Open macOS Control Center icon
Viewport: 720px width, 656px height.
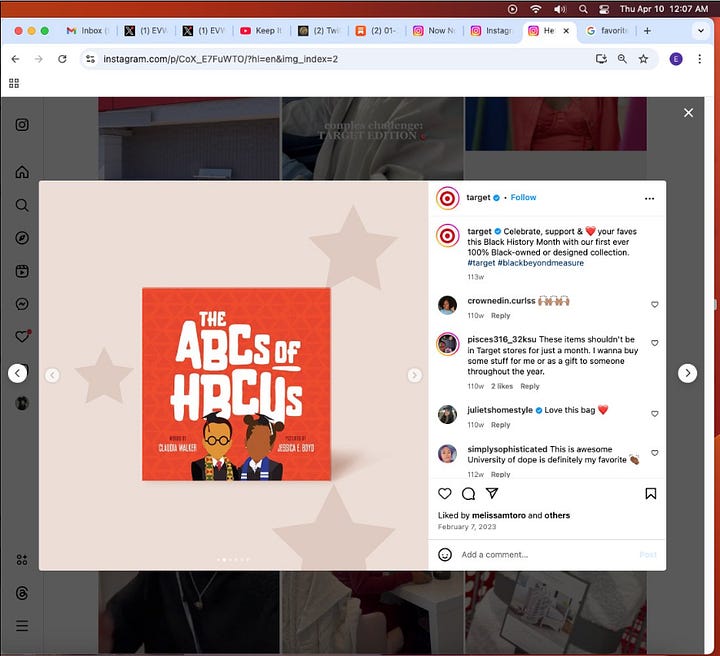pos(603,9)
